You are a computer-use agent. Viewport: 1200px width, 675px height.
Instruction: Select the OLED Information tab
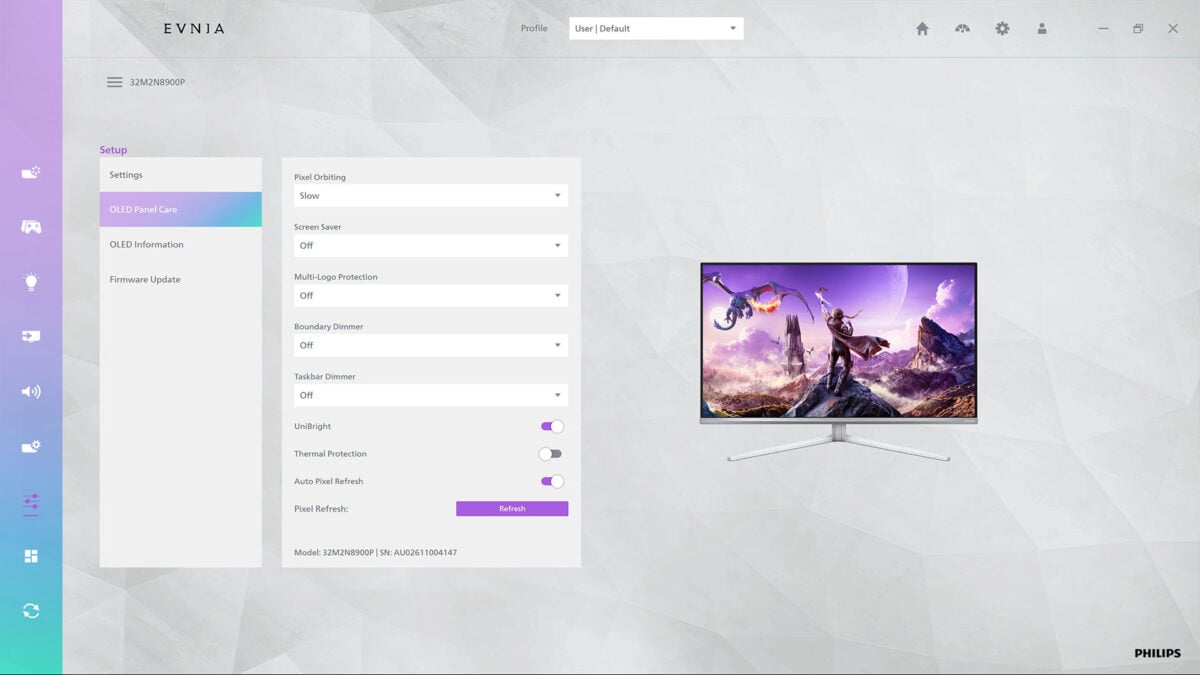[180, 244]
